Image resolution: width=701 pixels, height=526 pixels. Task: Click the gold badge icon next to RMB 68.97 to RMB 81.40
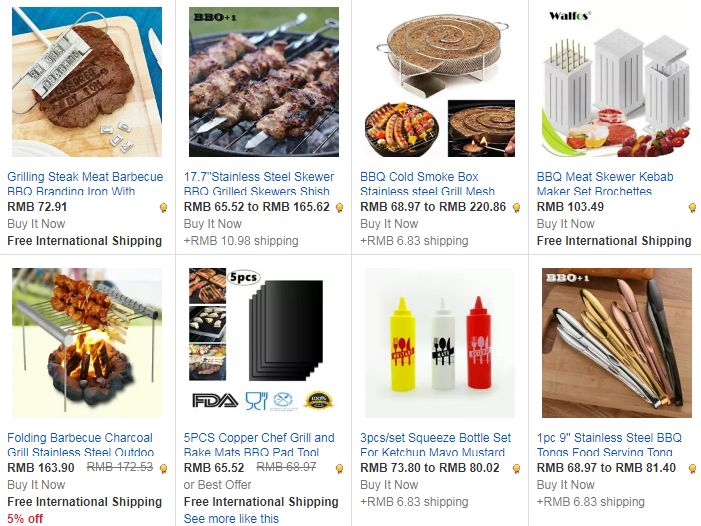[693, 468]
